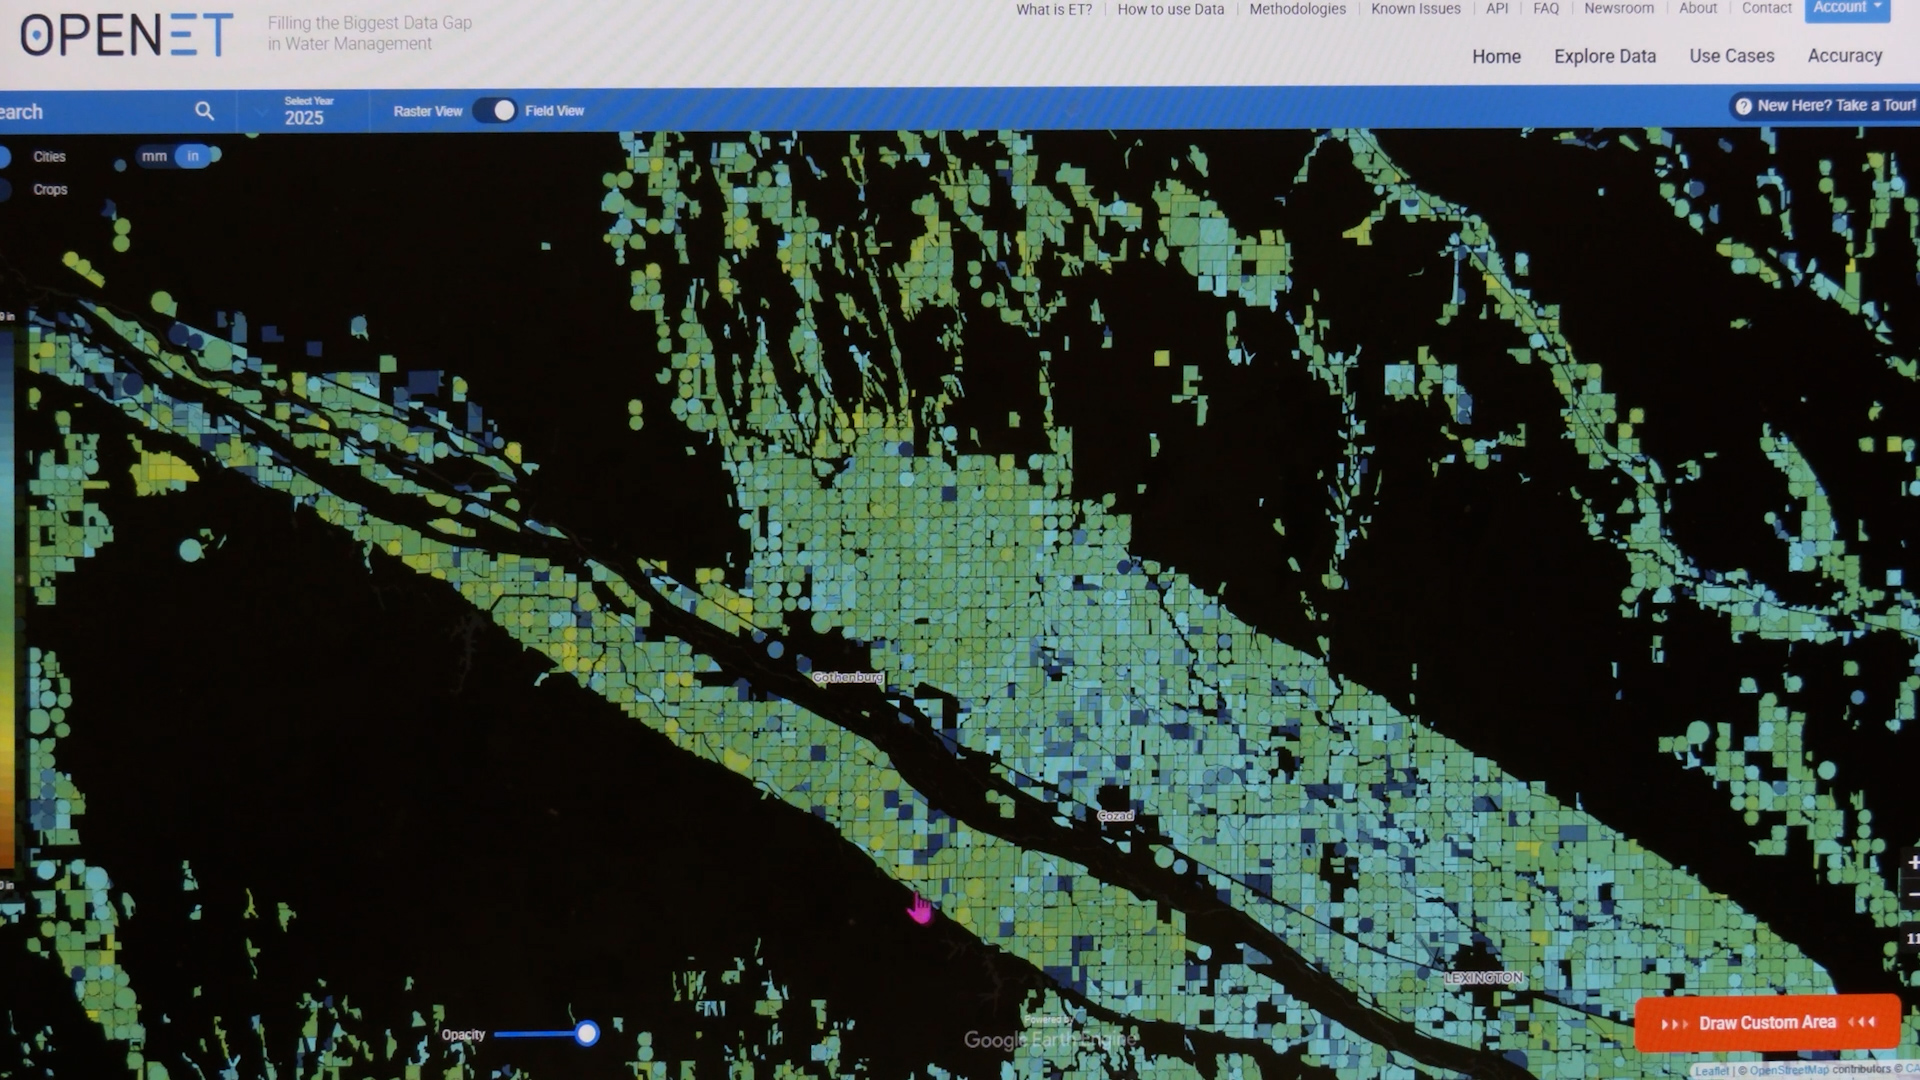This screenshot has height=1080, width=1920.
Task: Open the Methodologies menu item
Action: 1296,9
